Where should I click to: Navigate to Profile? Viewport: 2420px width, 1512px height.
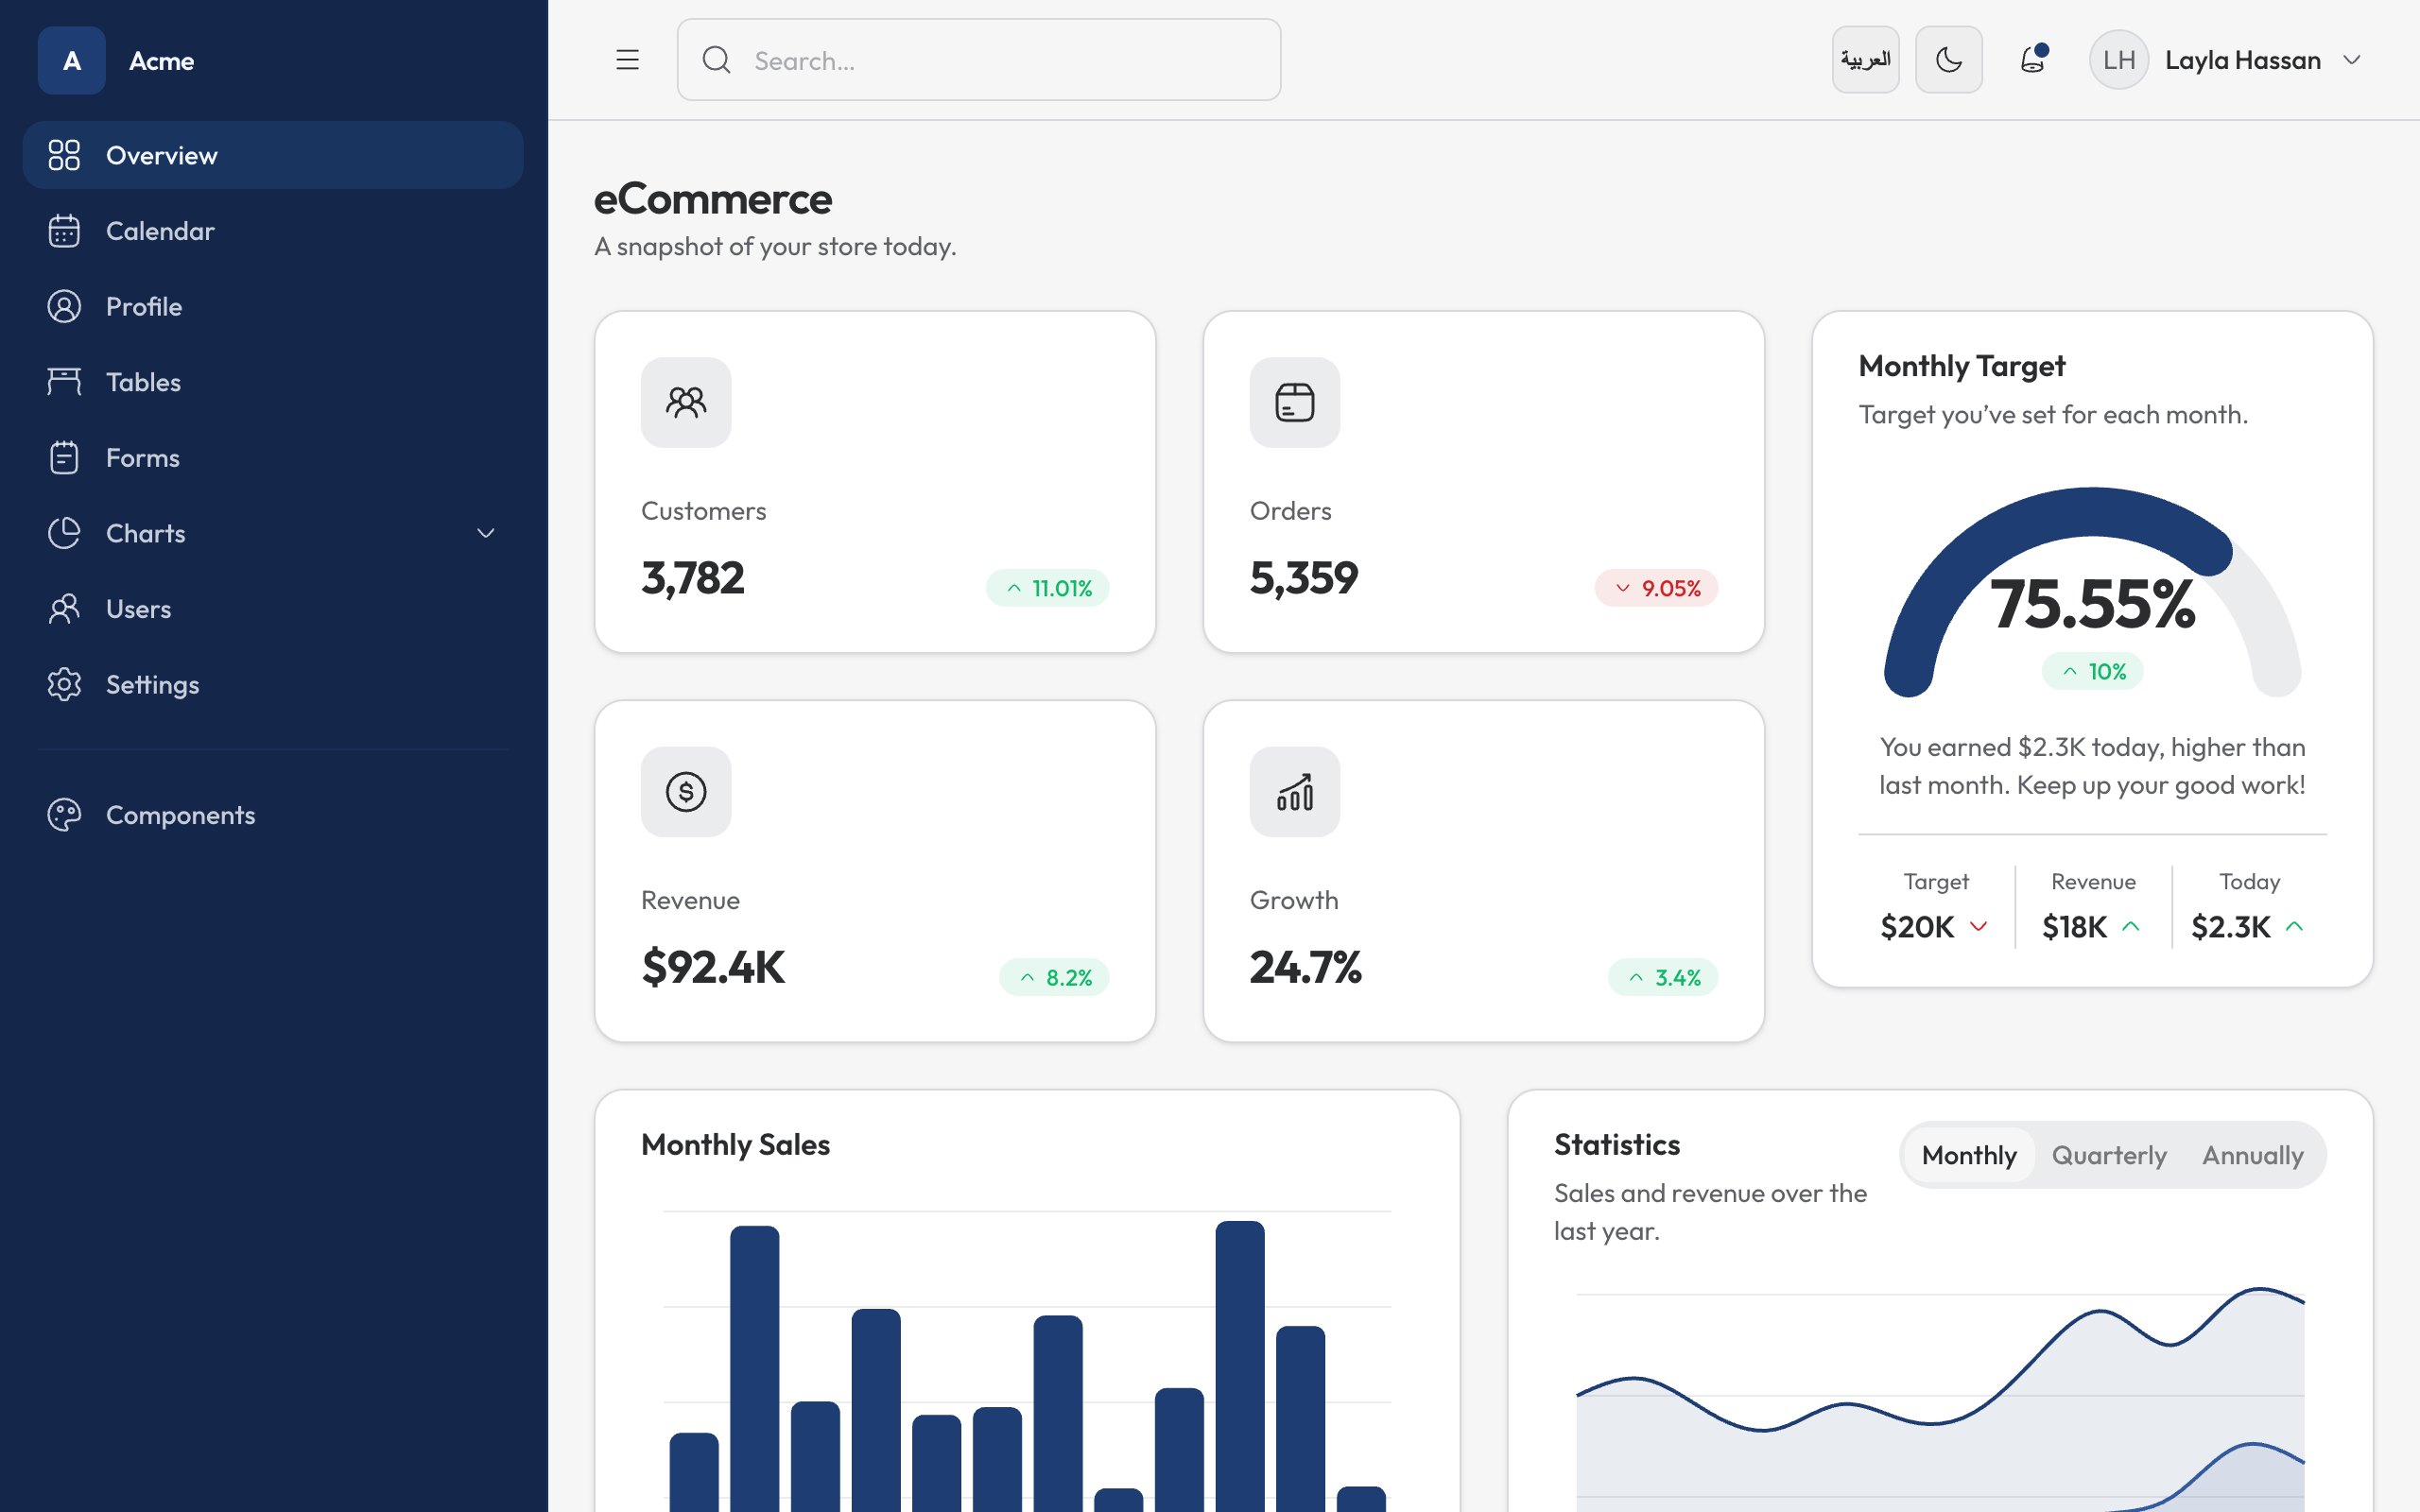273,306
